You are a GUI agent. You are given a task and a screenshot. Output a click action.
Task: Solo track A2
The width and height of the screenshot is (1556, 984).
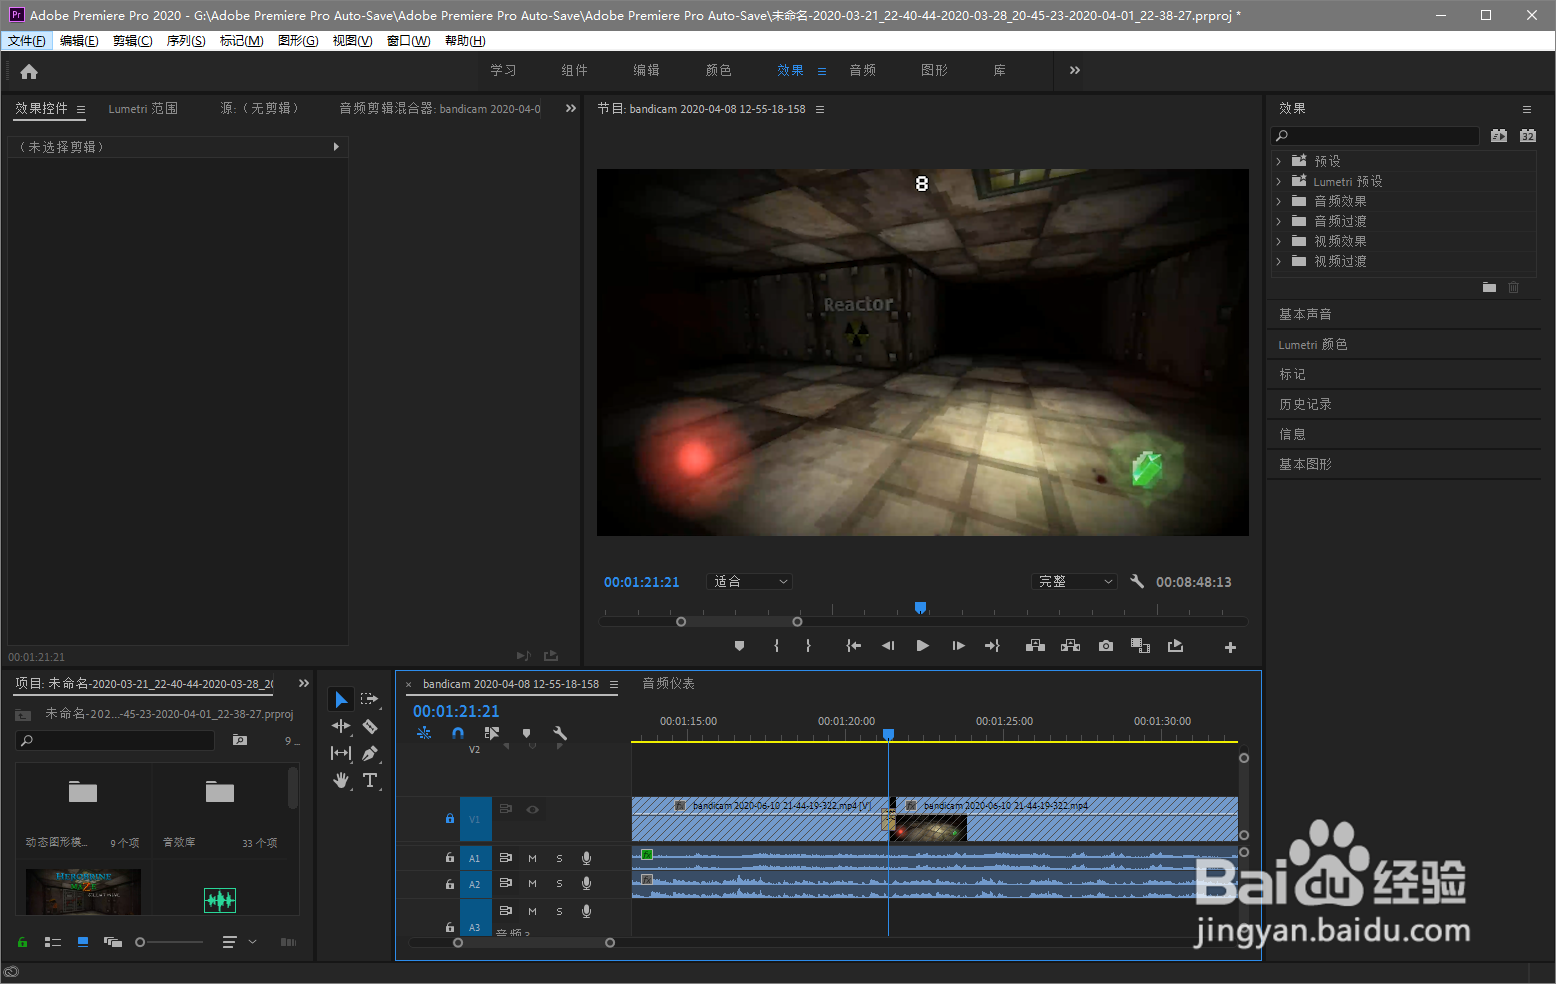coord(559,884)
